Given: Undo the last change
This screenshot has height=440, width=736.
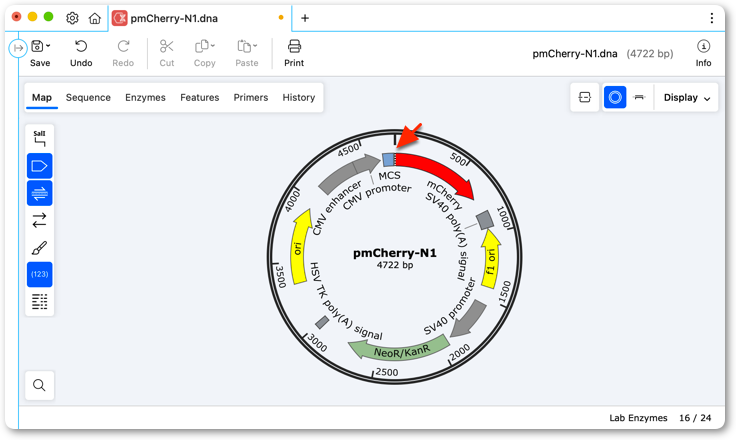Looking at the screenshot, I should [81, 54].
